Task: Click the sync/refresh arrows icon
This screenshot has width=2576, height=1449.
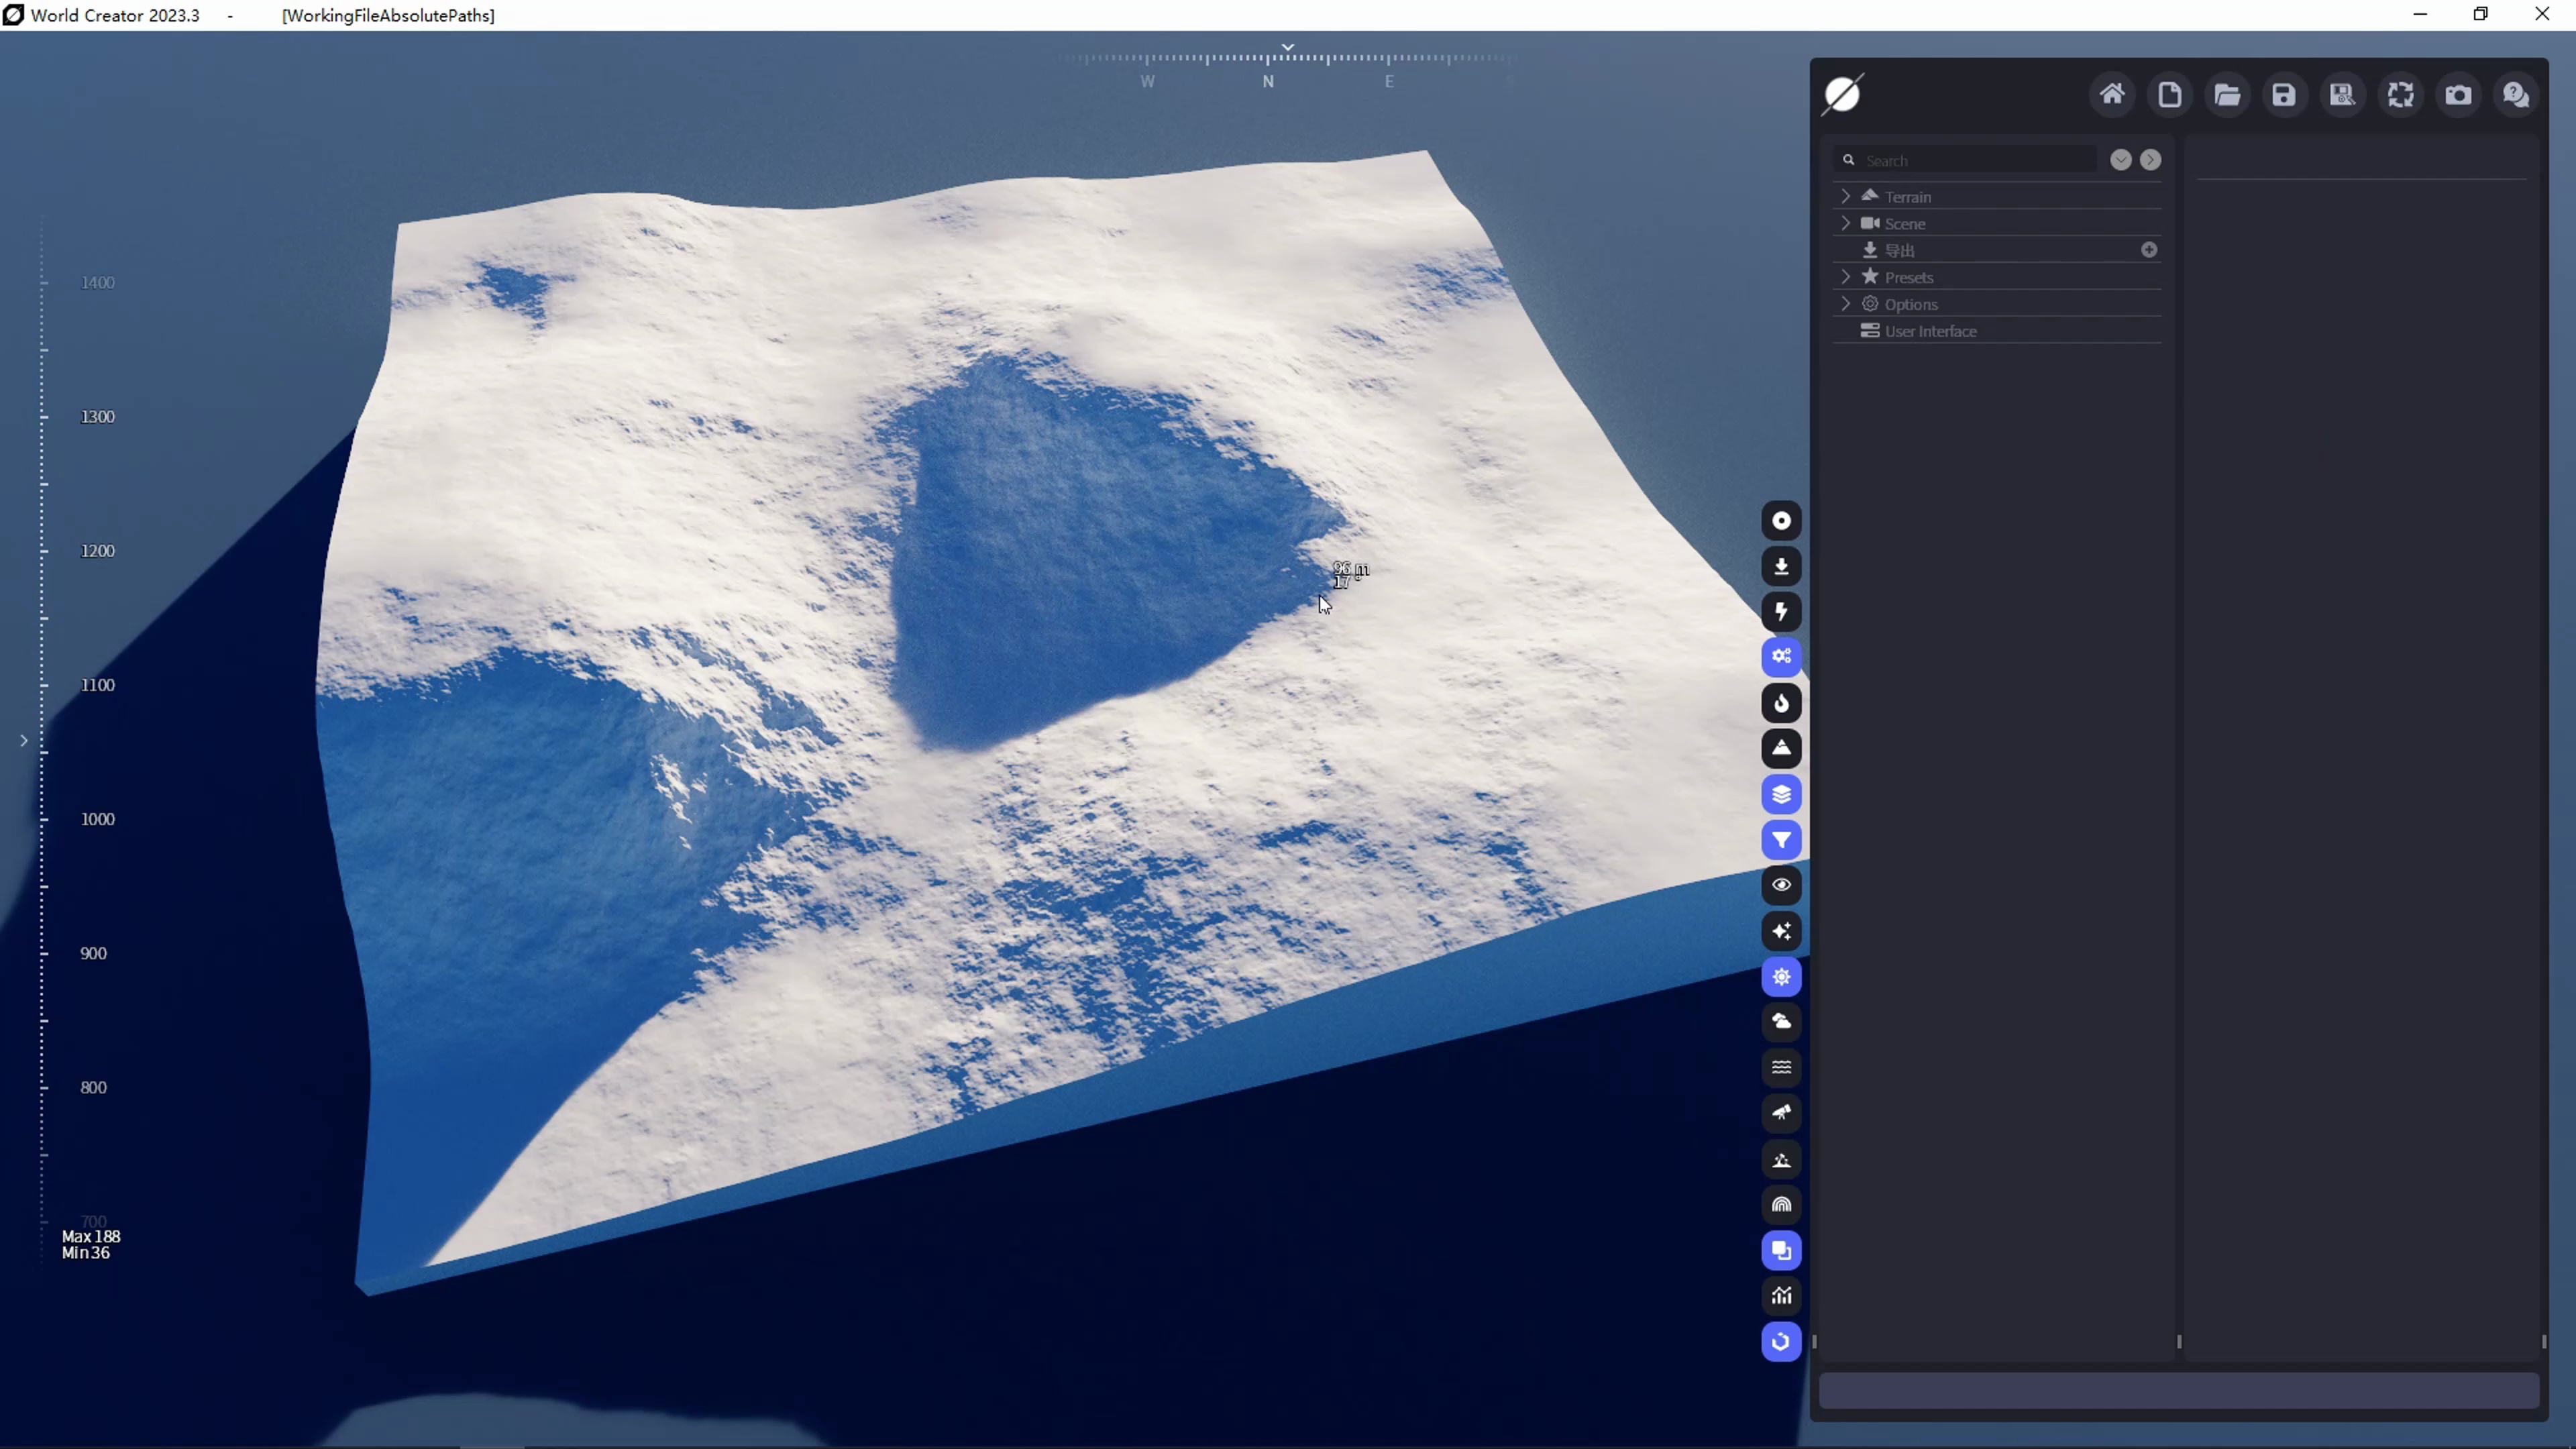Action: point(2400,95)
